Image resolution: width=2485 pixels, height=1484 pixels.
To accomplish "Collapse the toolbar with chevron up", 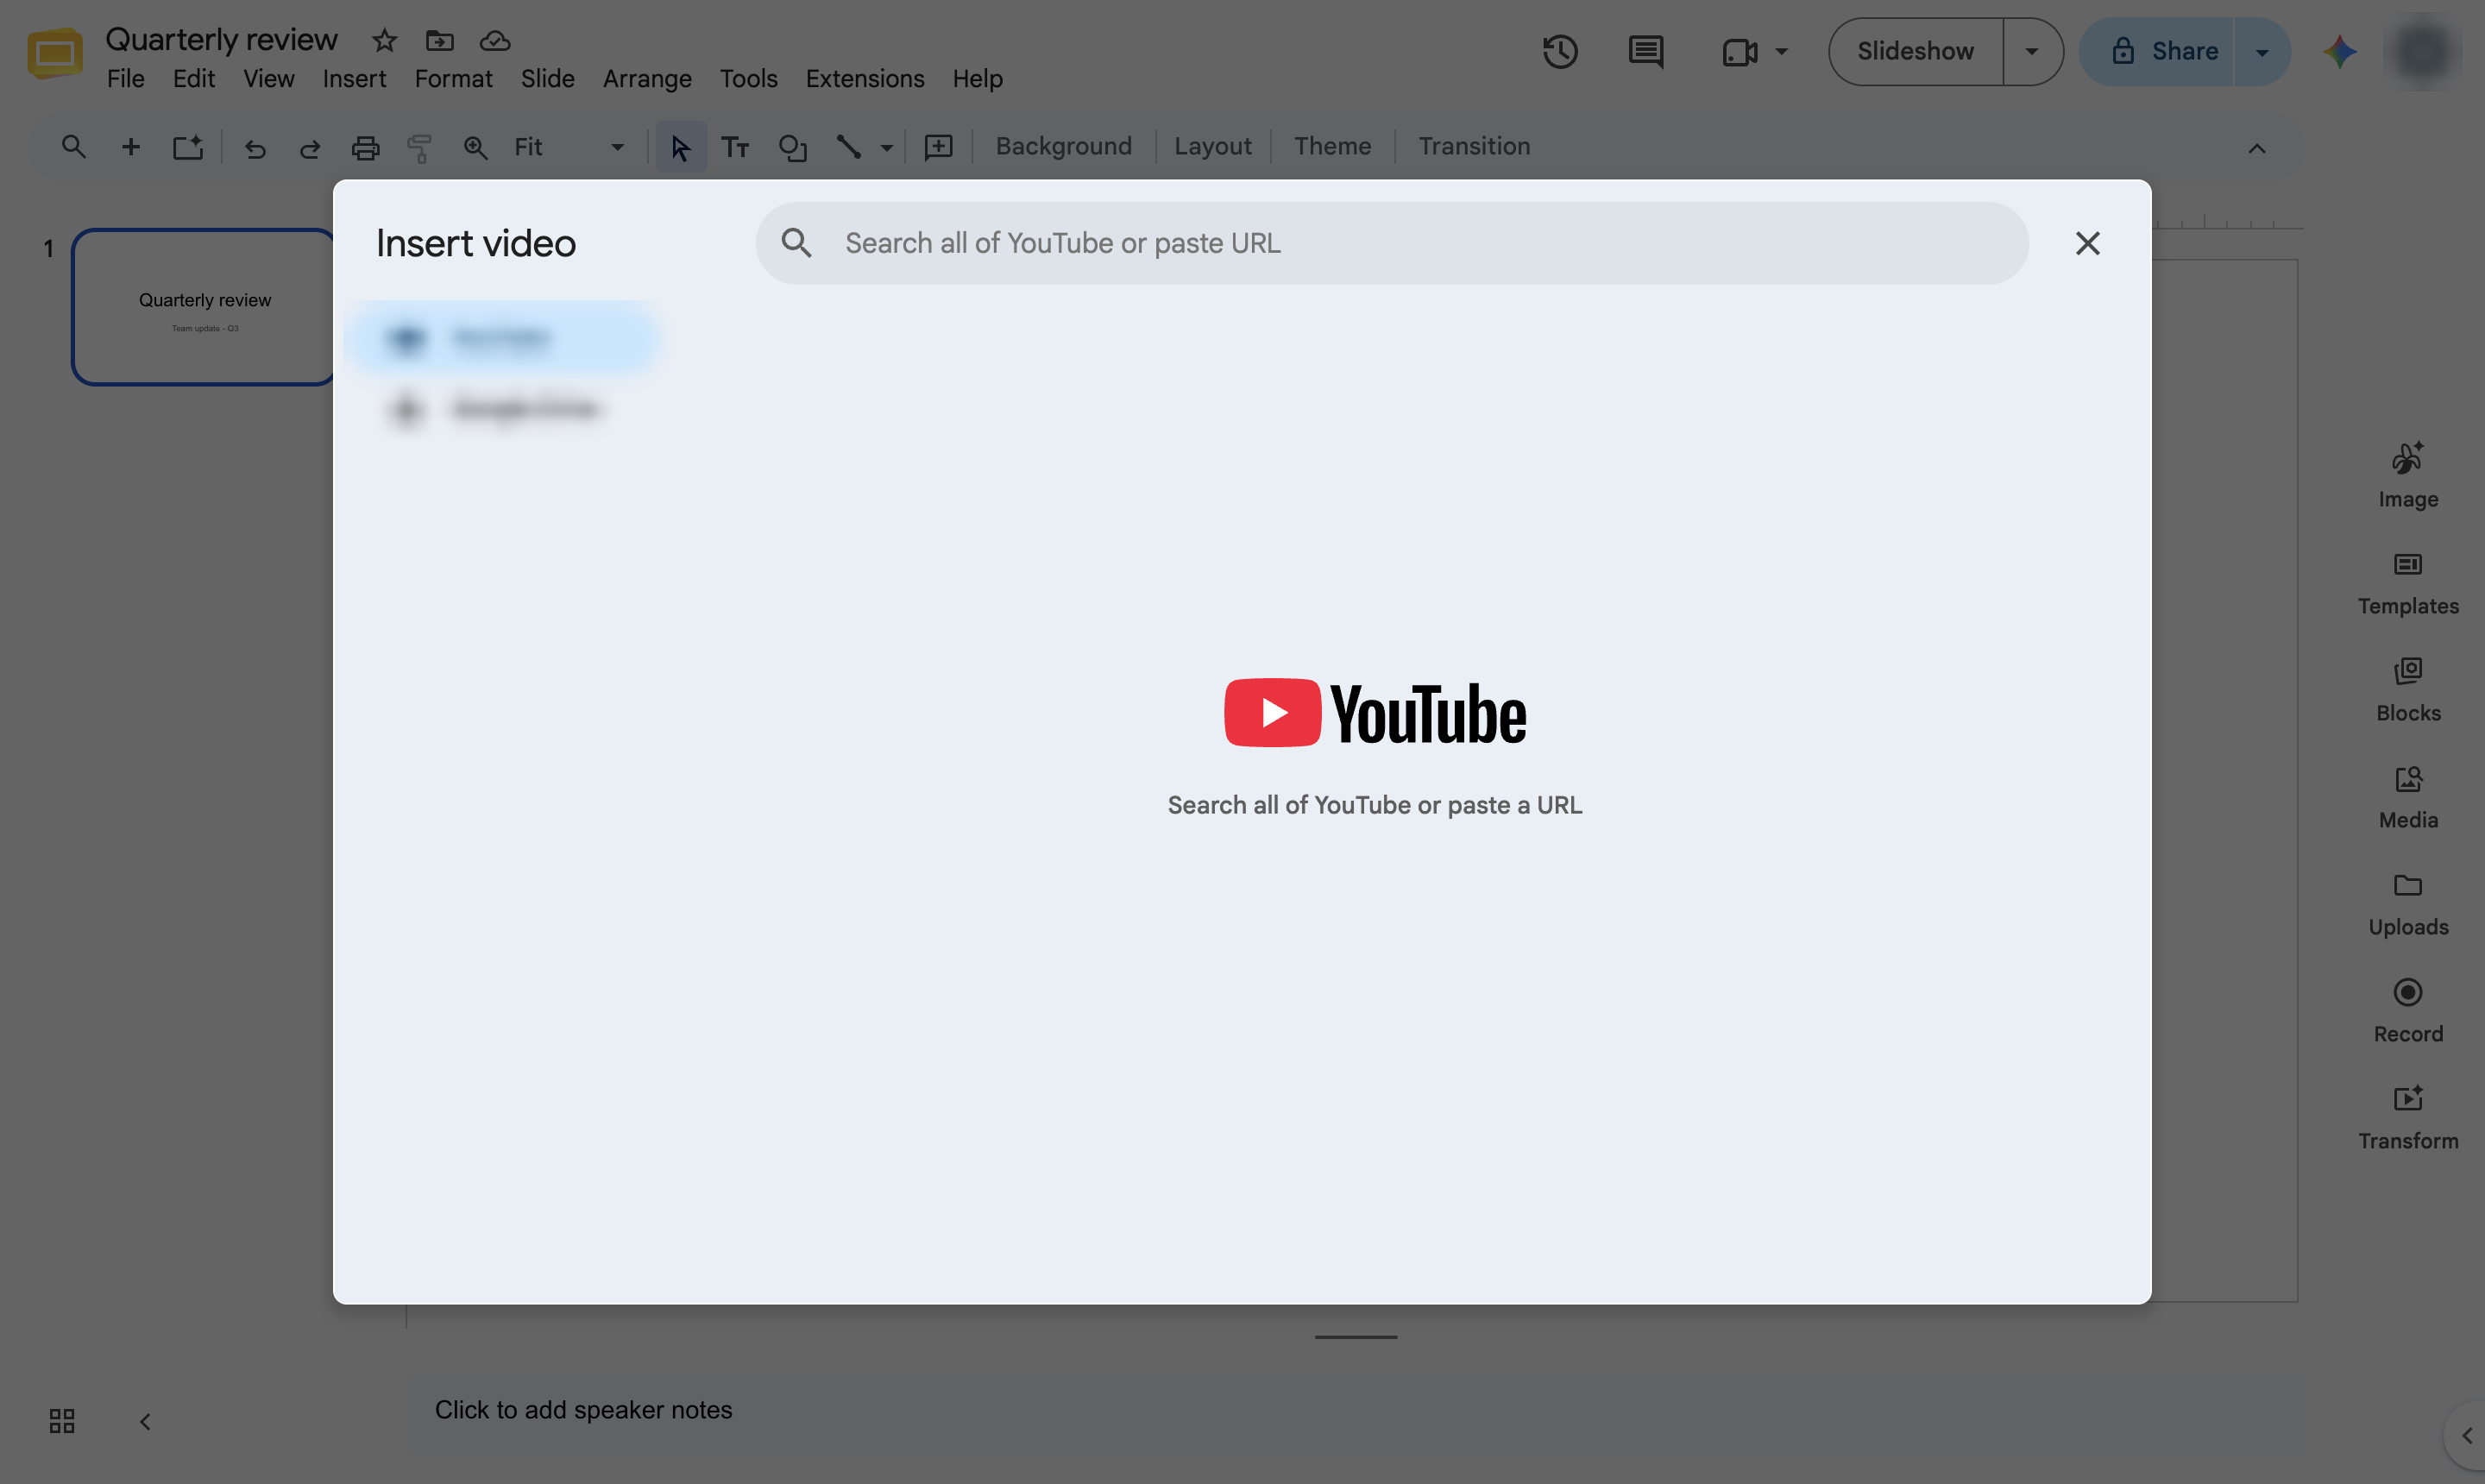I will pyautogui.click(x=2257, y=148).
